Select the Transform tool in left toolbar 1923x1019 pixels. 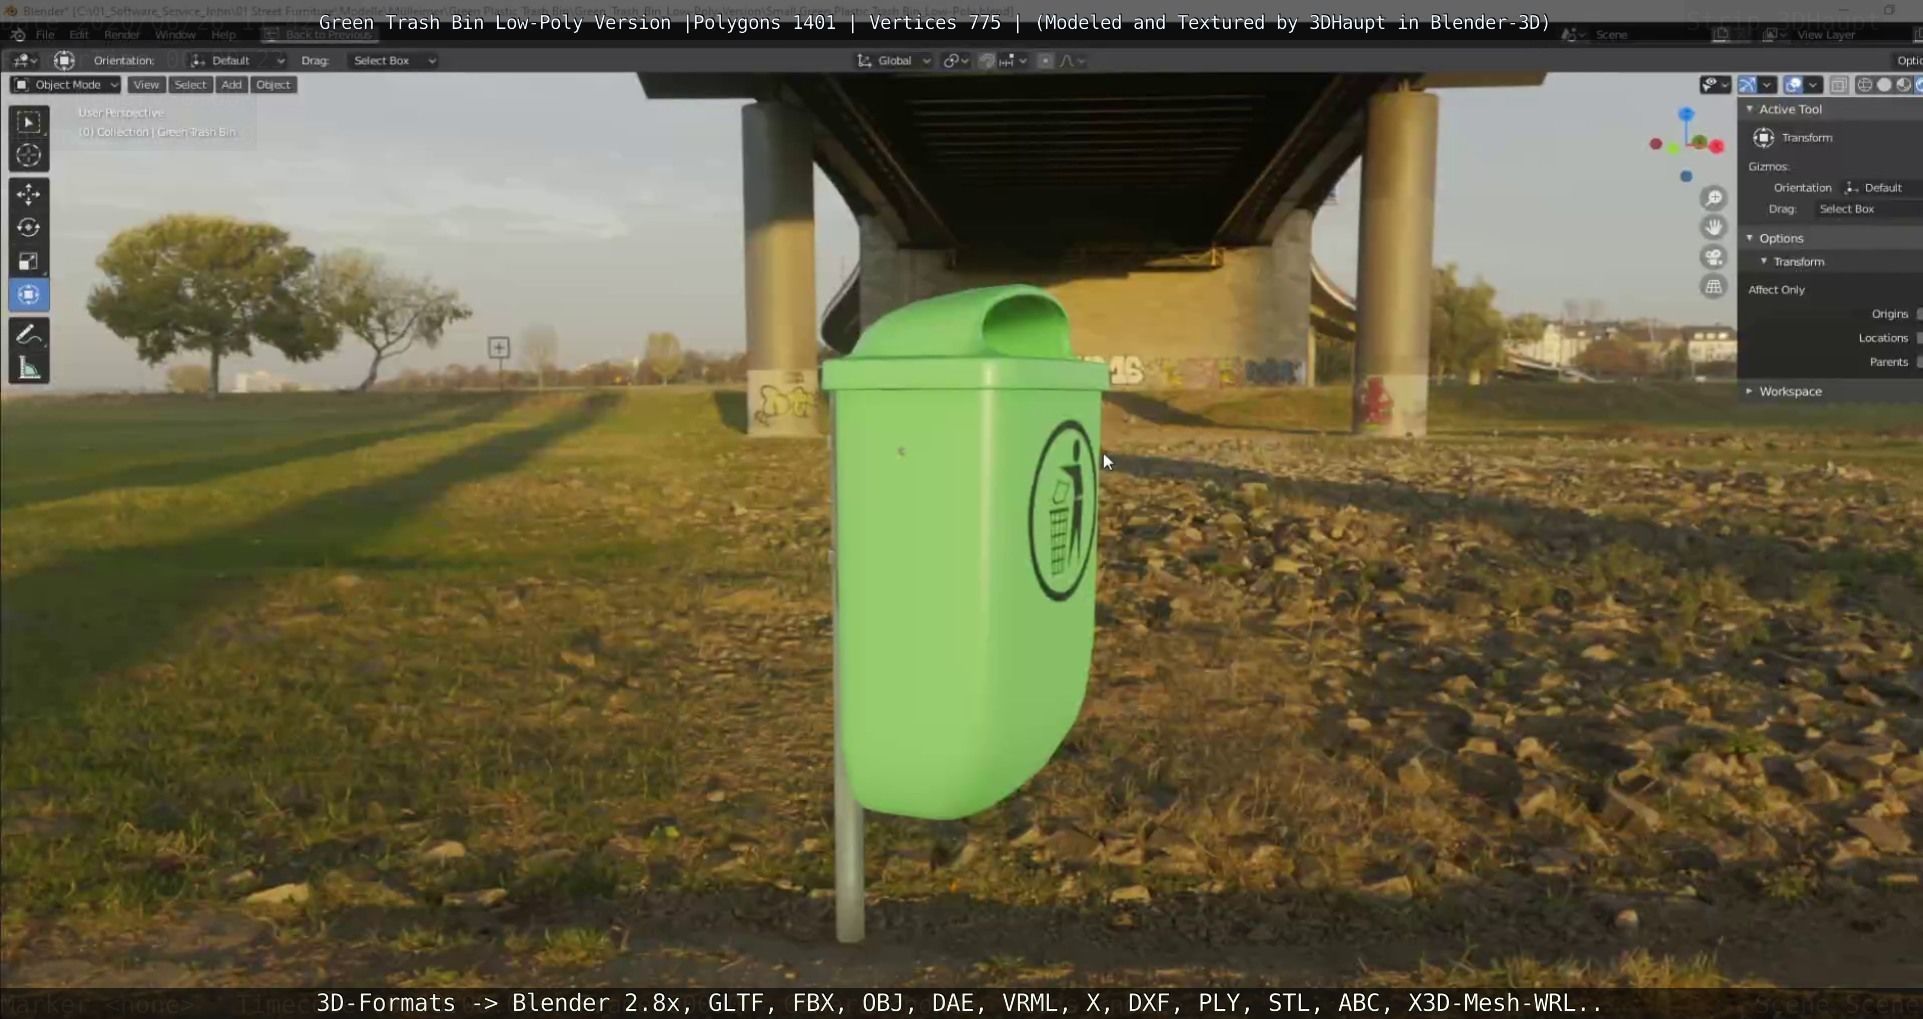[x=28, y=295]
